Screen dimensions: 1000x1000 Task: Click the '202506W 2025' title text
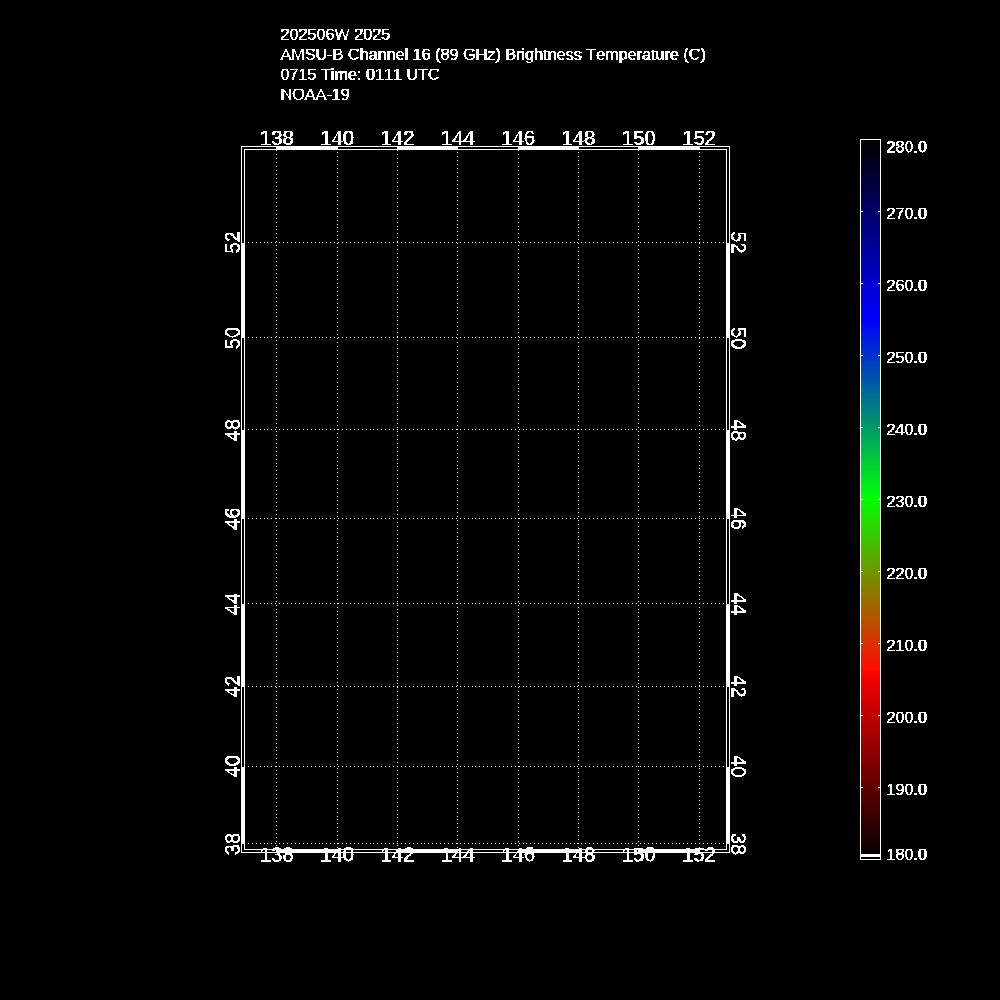335,34
